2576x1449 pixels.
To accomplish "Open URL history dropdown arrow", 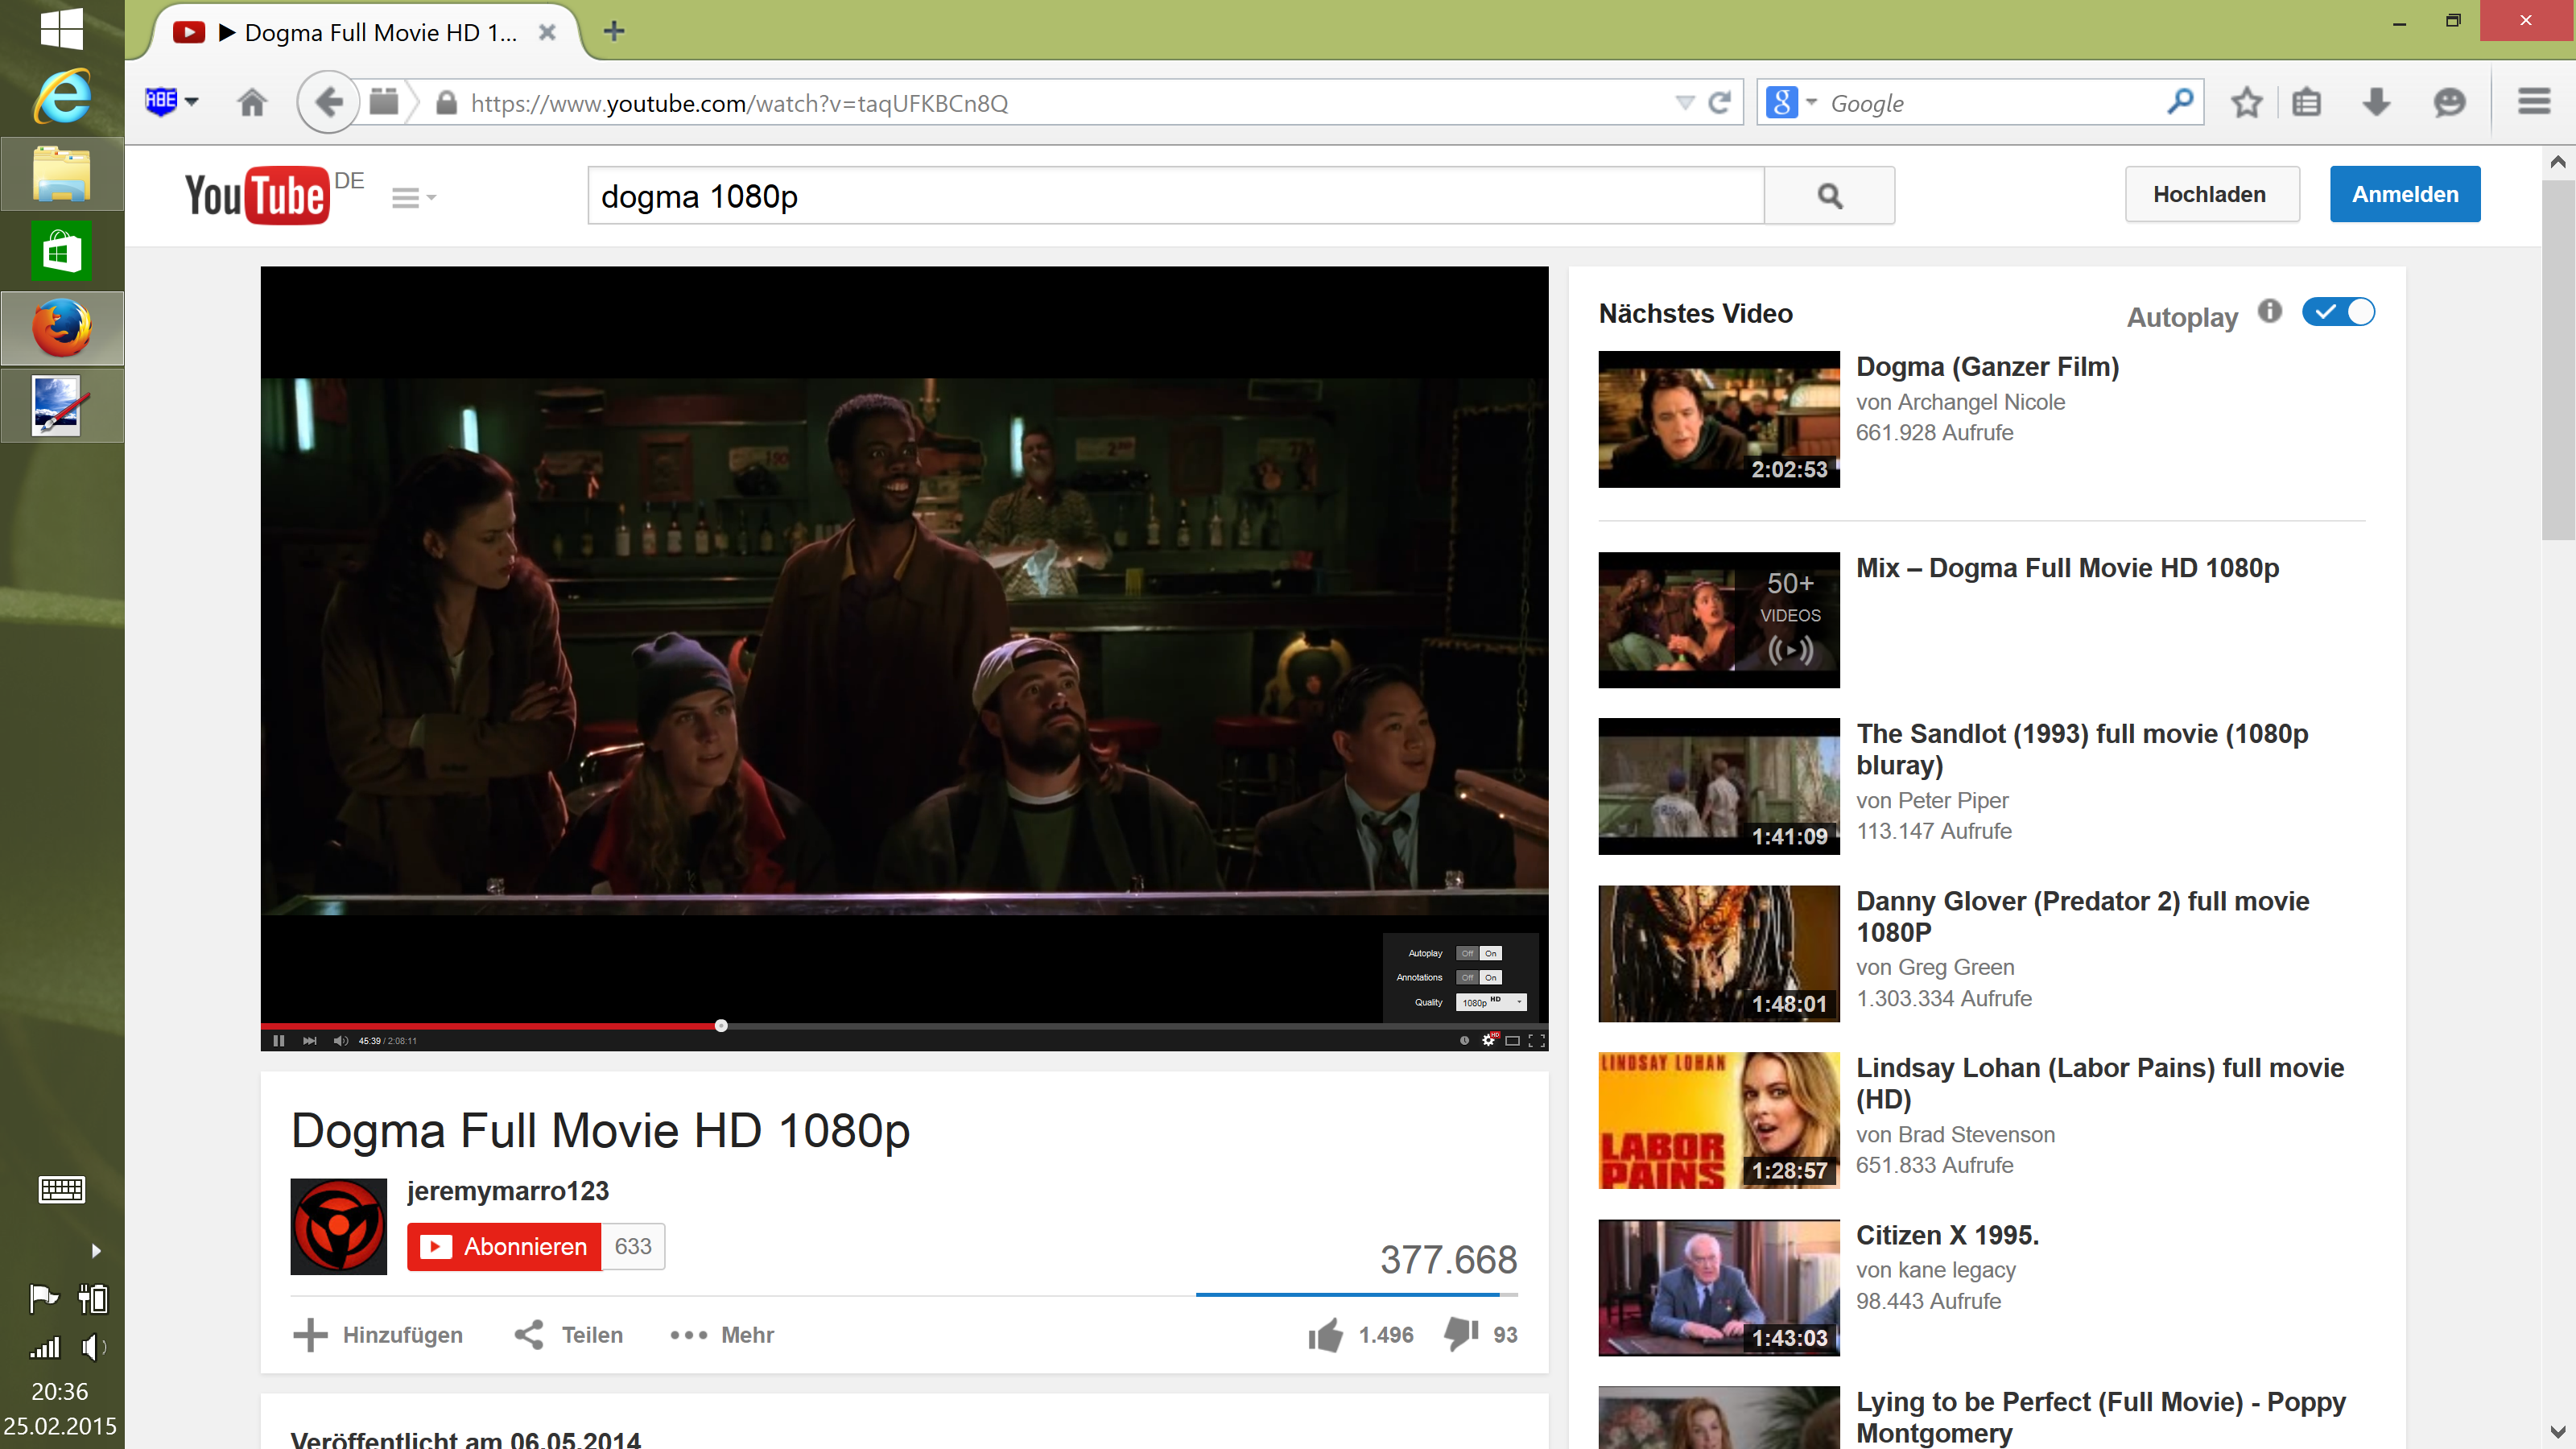I will point(1685,103).
